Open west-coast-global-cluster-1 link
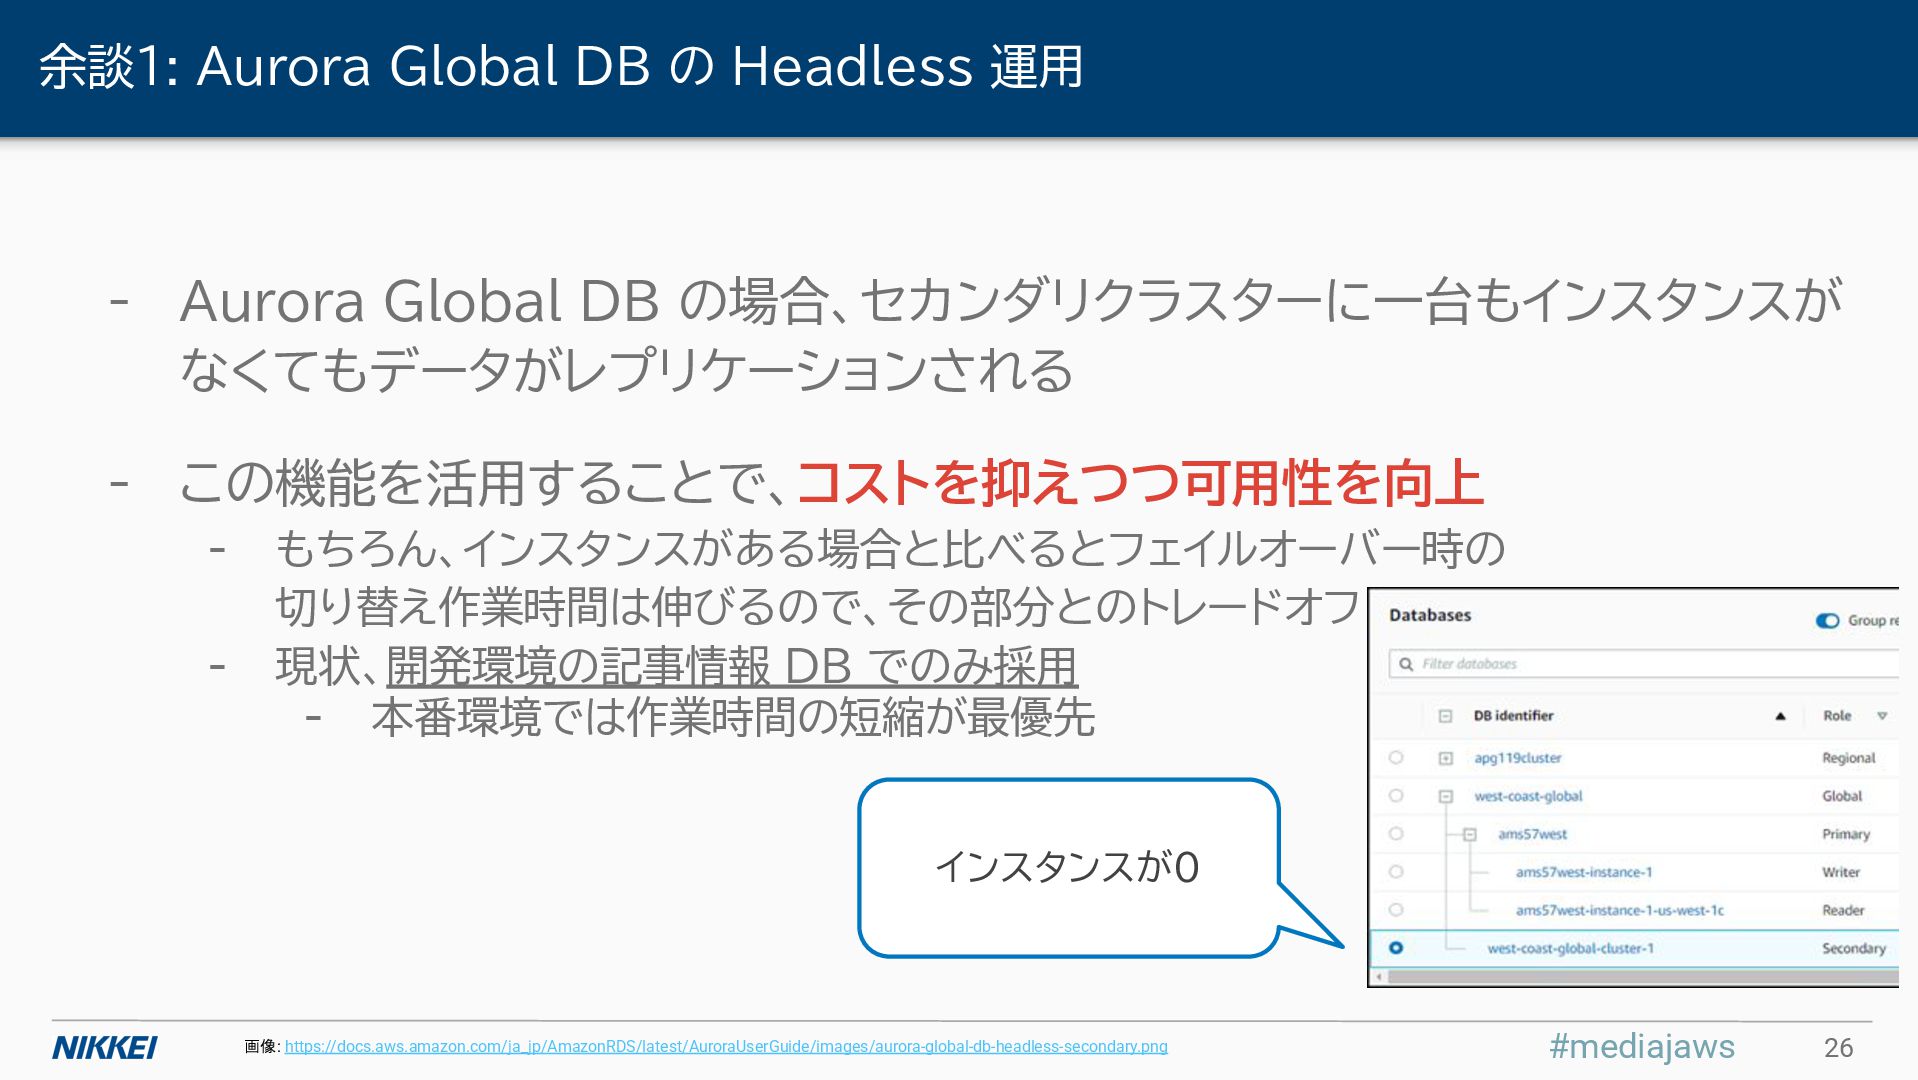Screen dimensions: 1918x1080 pyautogui.click(x=1570, y=948)
